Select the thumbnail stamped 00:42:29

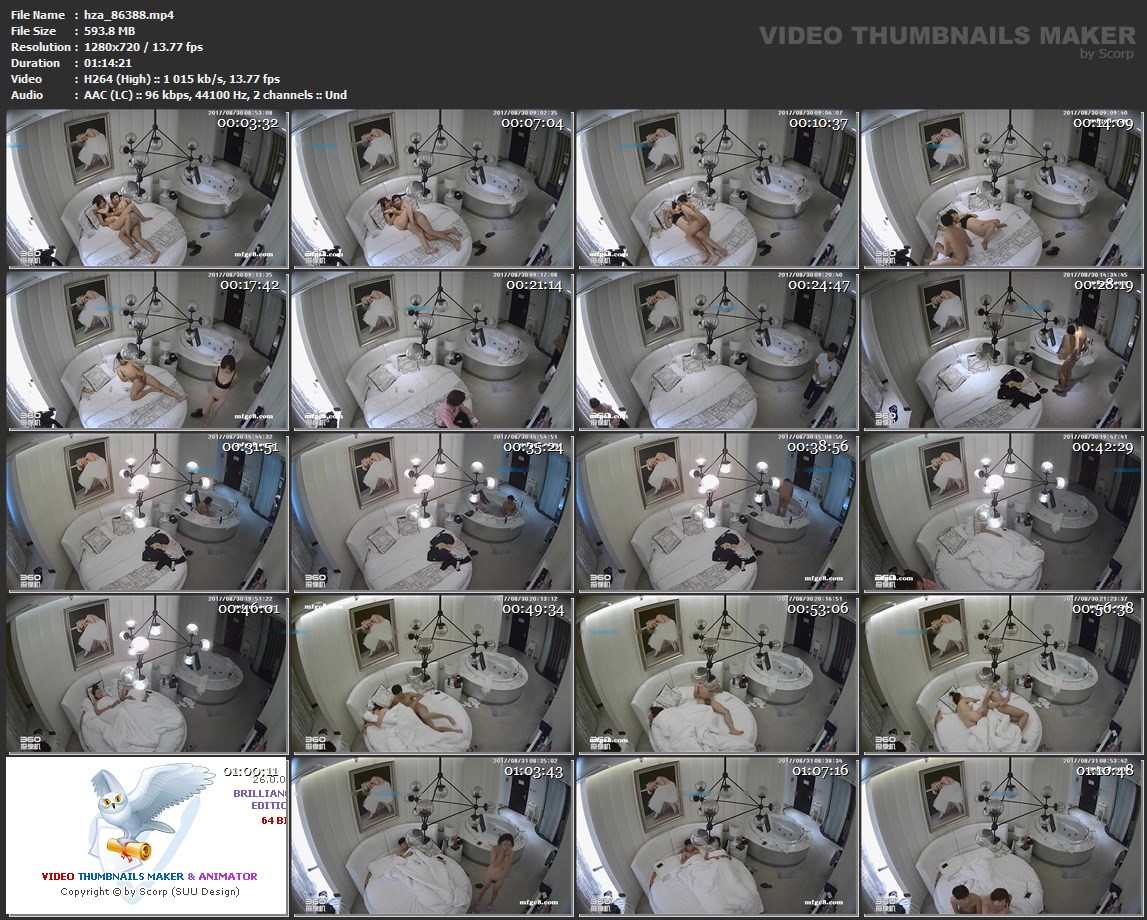[1001, 511]
